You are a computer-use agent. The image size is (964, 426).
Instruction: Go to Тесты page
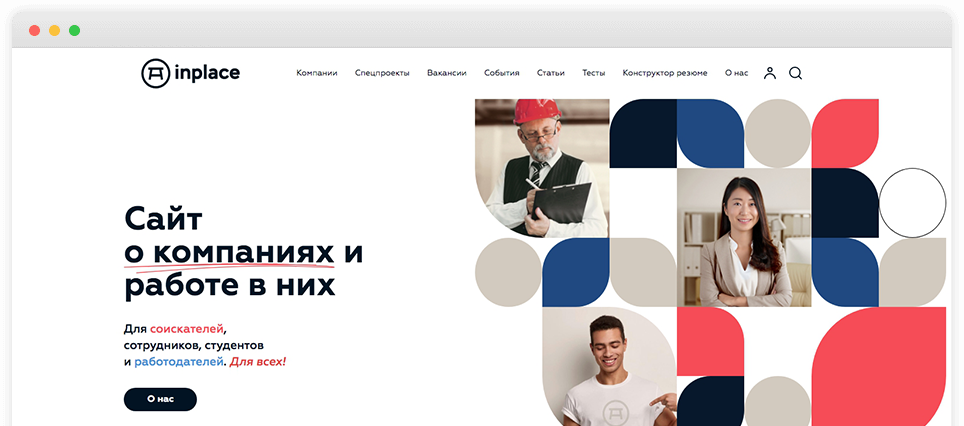click(x=593, y=73)
